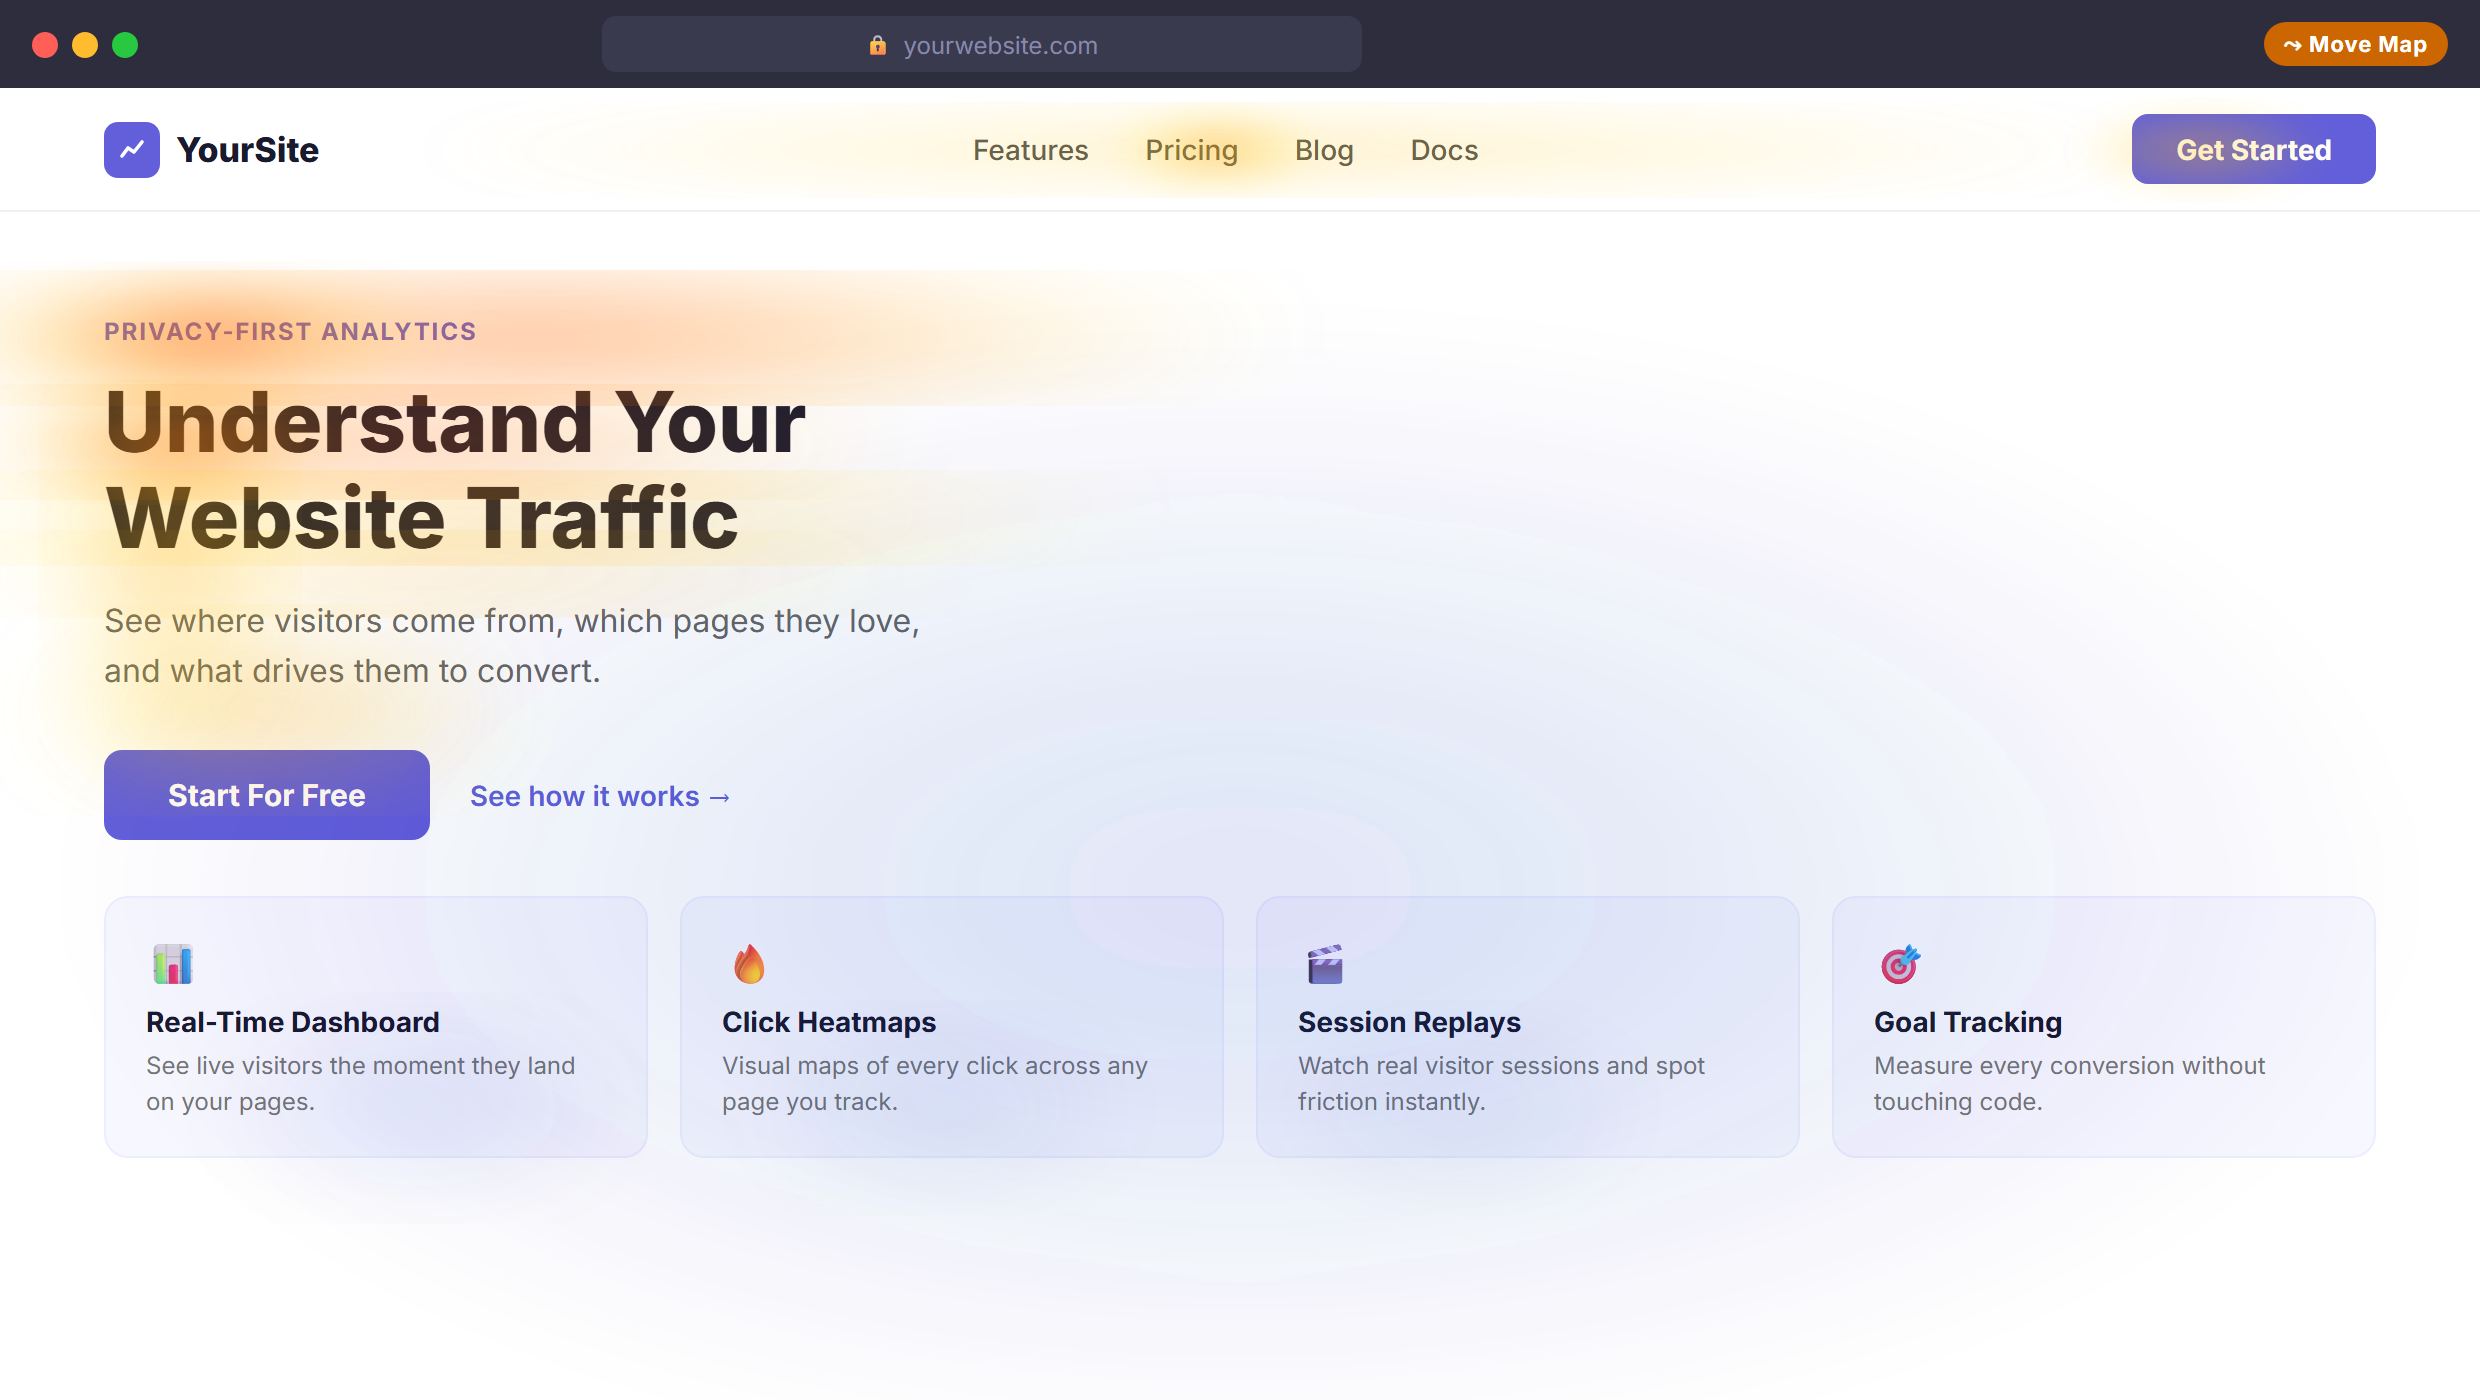2480x1400 pixels.
Task: Open the Features nav item
Action: (x=1030, y=150)
